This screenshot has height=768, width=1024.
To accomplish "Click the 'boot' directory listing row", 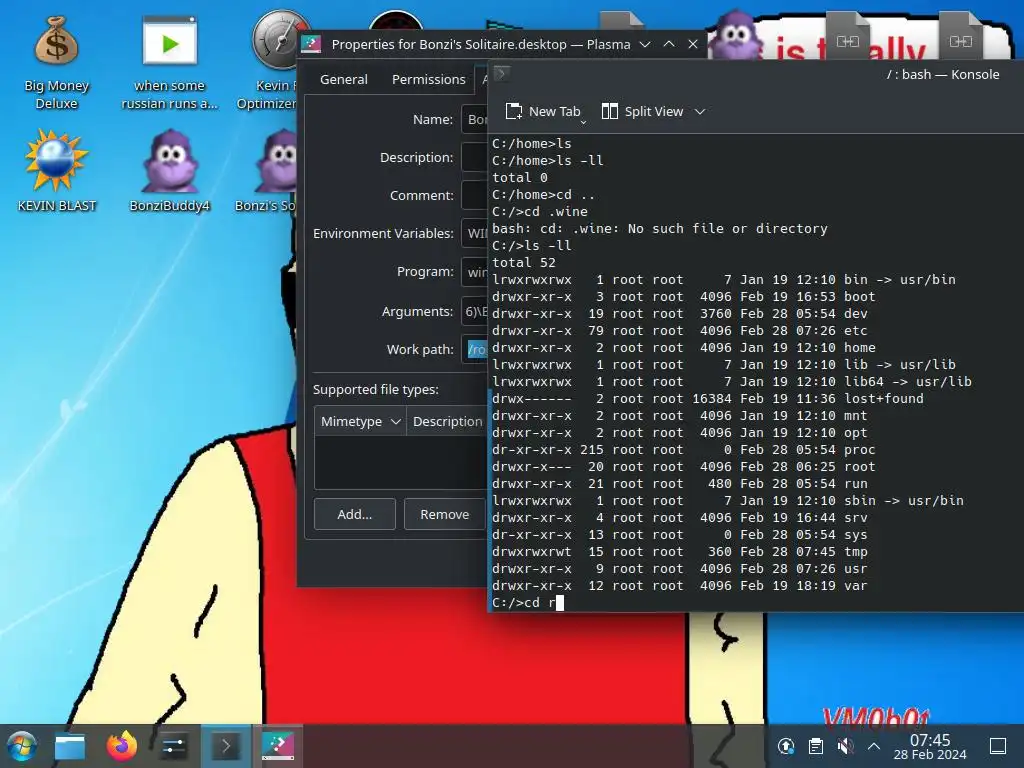I will pos(683,296).
